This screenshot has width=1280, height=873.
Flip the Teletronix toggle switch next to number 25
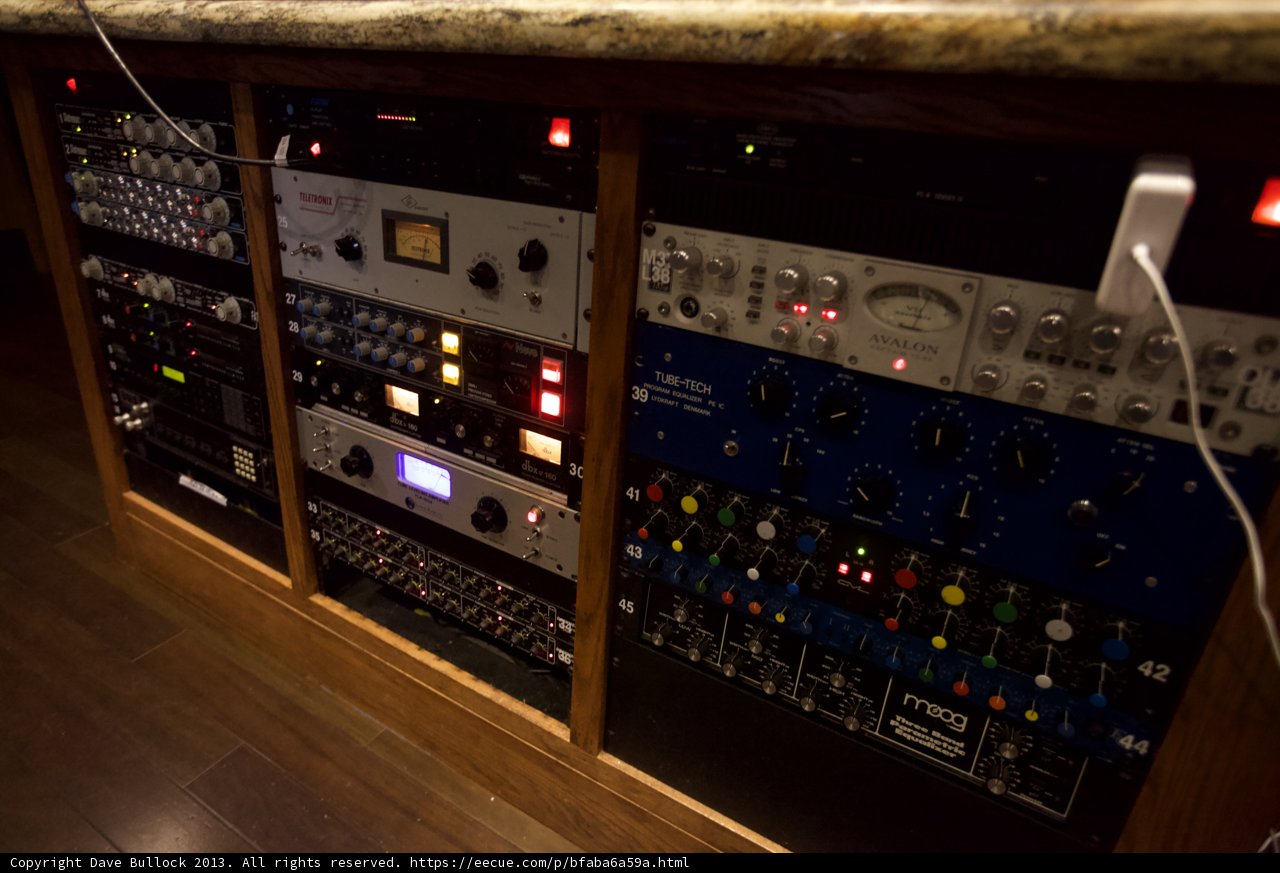pyautogui.click(x=305, y=250)
